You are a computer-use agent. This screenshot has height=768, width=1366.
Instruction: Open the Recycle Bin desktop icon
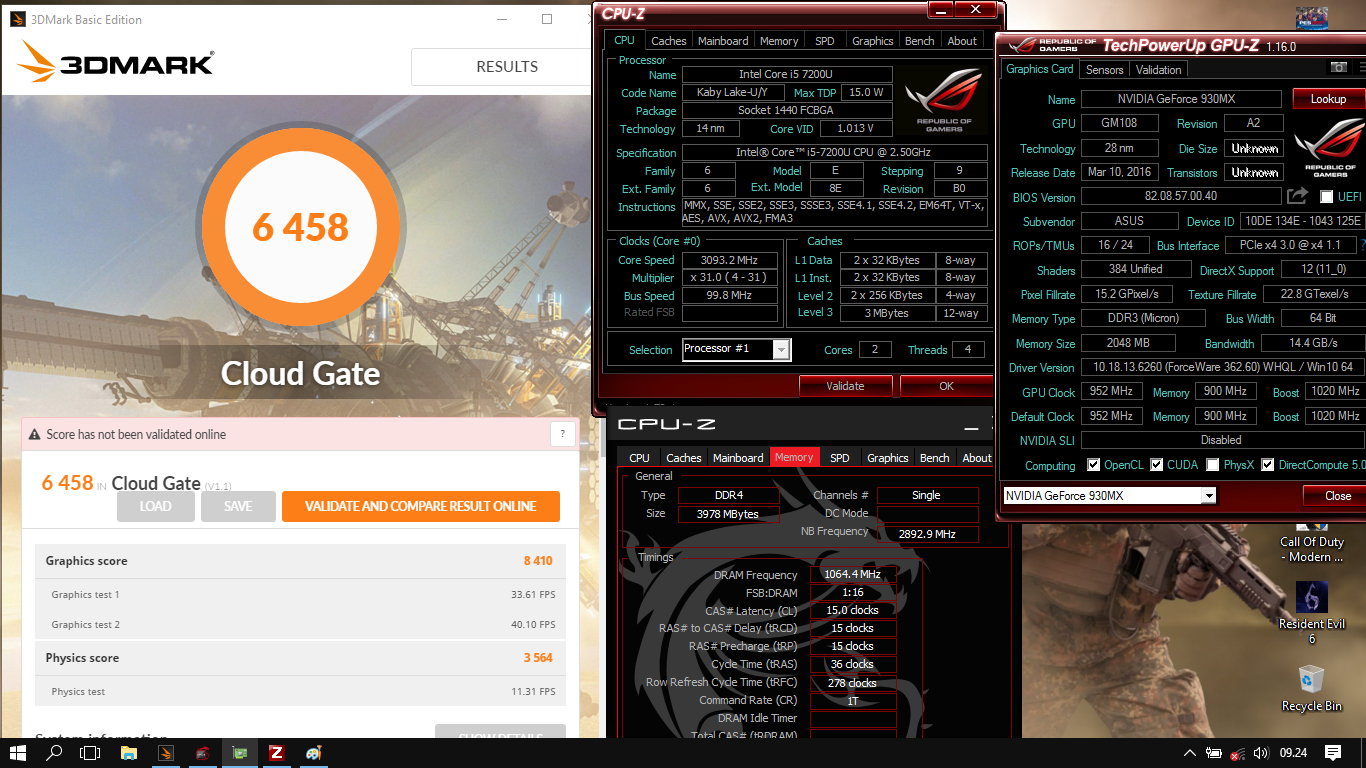point(1311,688)
